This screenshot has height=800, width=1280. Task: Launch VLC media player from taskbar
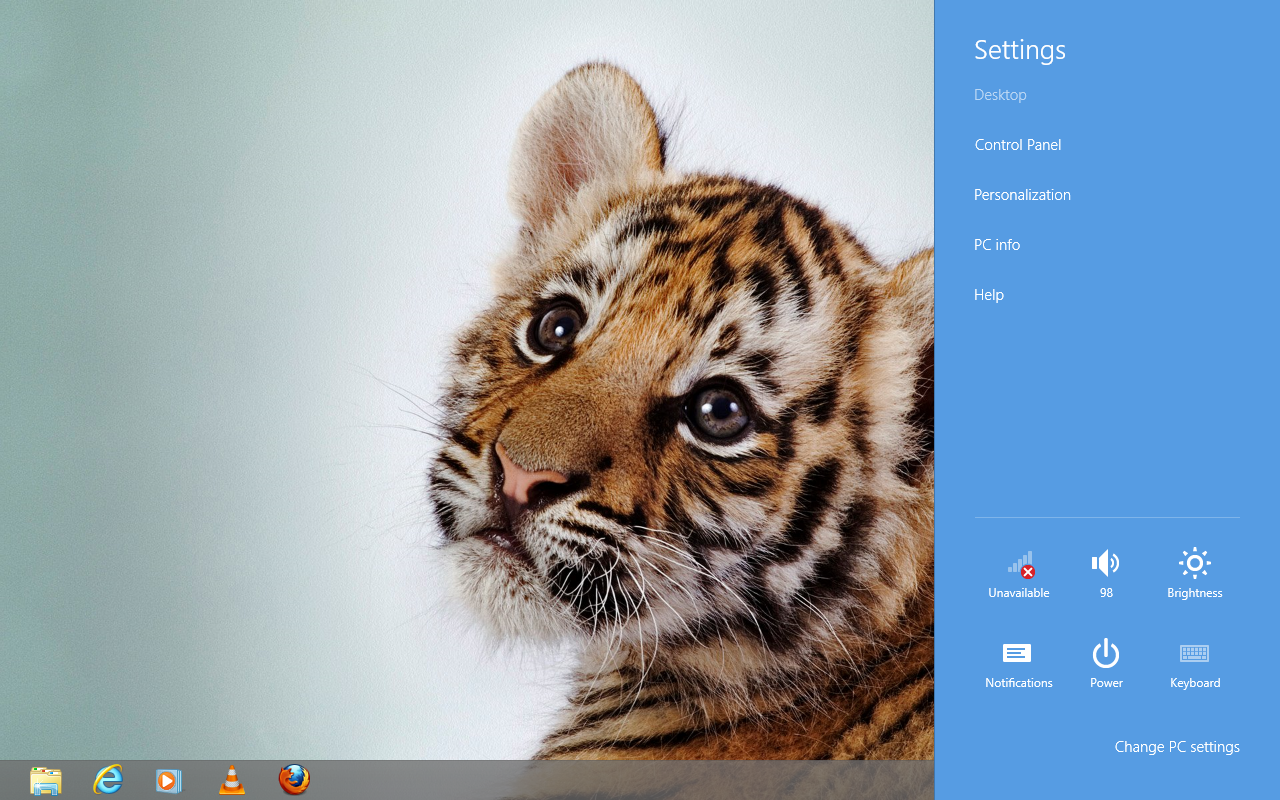click(x=232, y=780)
